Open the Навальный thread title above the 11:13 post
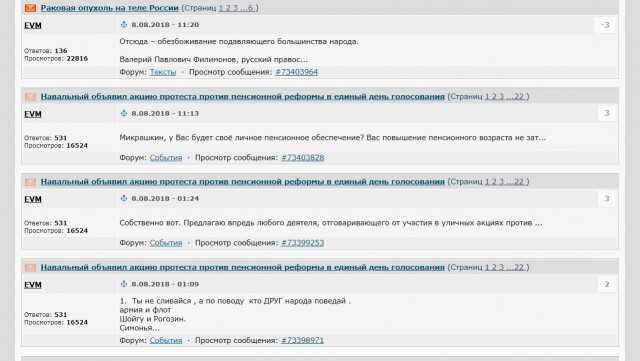The width and height of the screenshot is (640, 361). (x=242, y=97)
